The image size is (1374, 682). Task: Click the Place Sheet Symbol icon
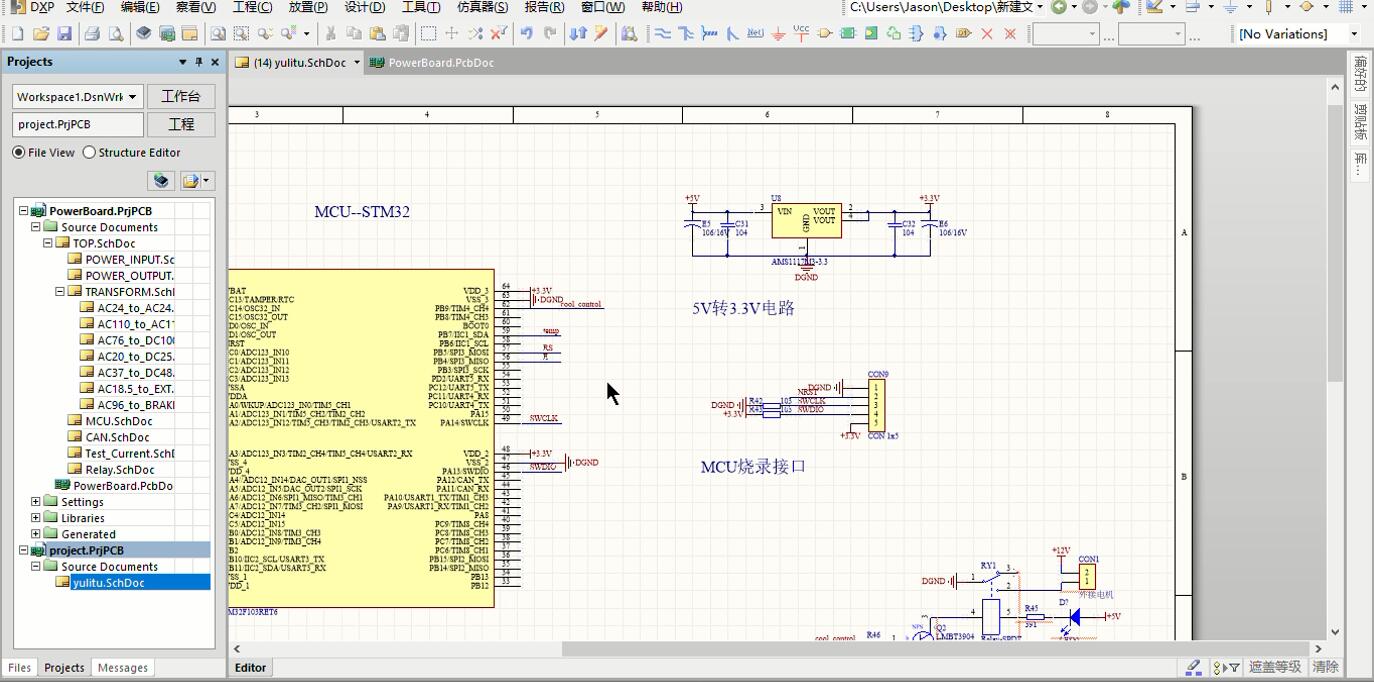848,34
